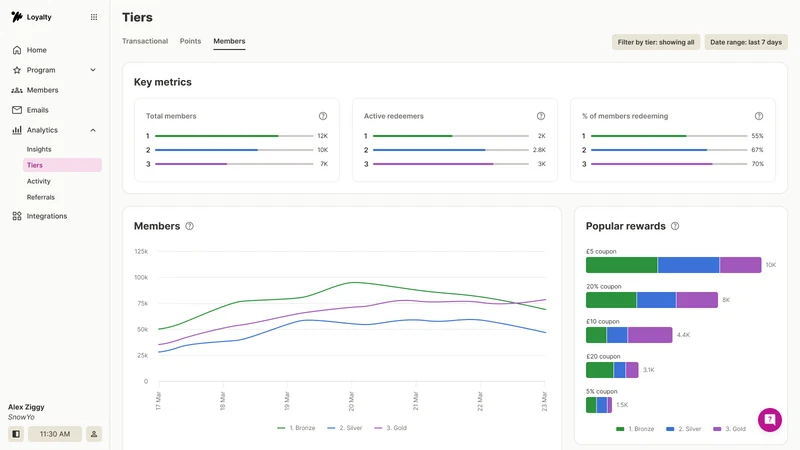This screenshot has height=450, width=800.
Task: Open Insights under Analytics
Action: click(x=39, y=149)
